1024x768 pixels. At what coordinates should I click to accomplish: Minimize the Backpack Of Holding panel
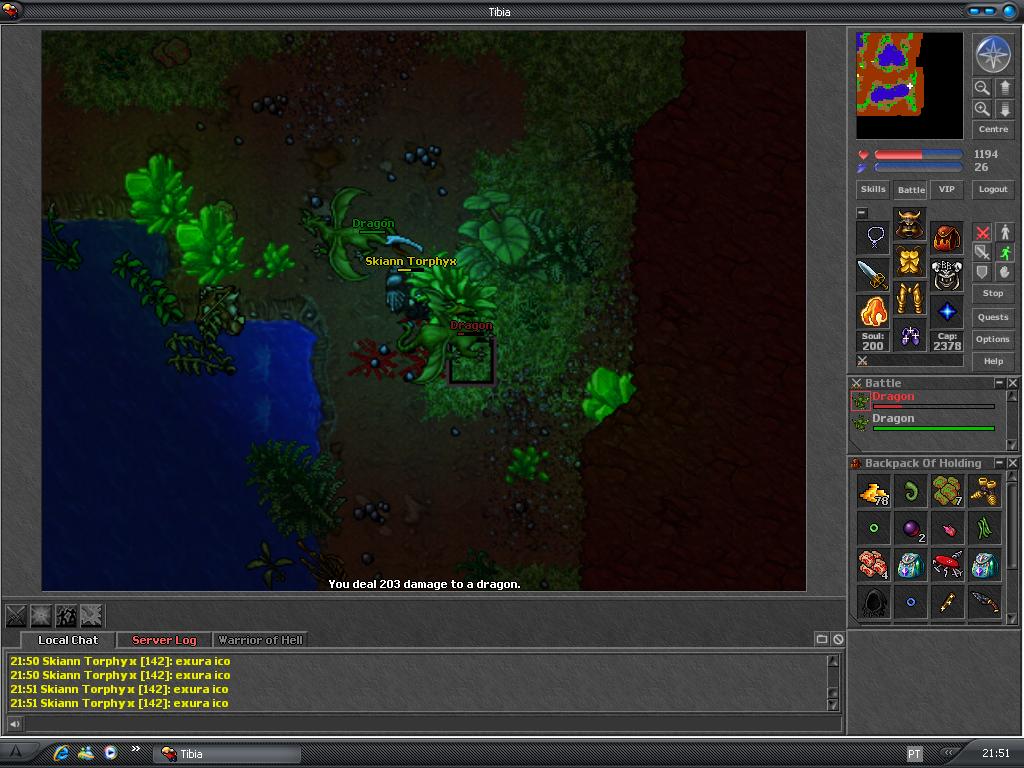coord(999,463)
